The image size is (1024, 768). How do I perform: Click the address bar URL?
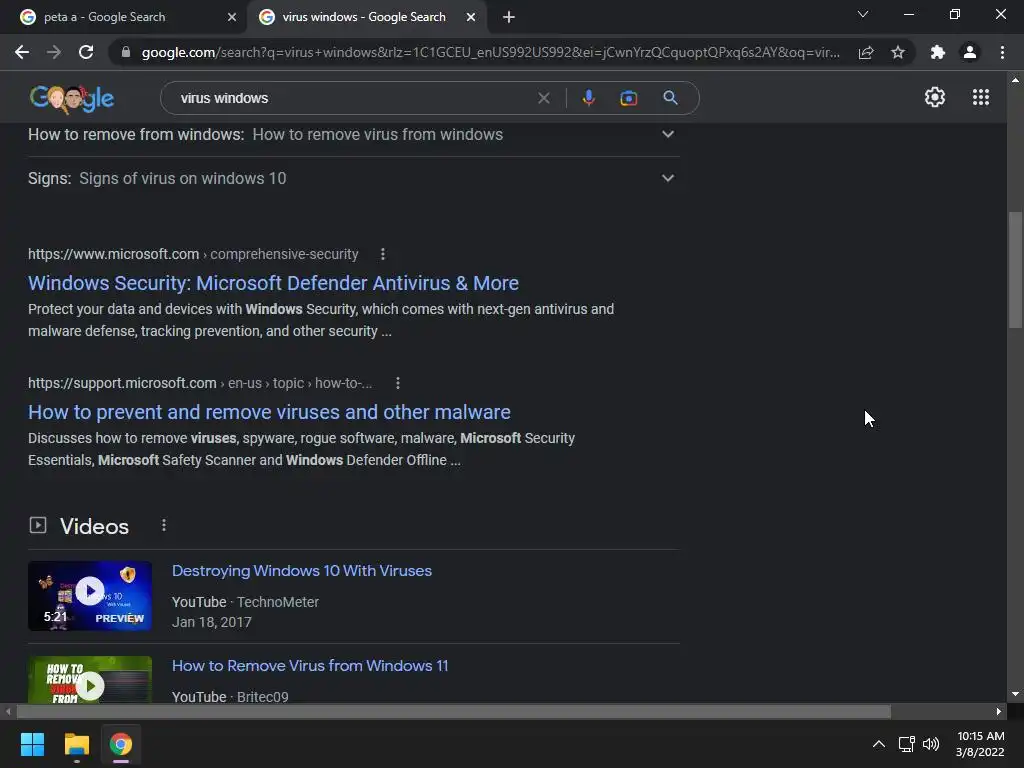tap(490, 52)
